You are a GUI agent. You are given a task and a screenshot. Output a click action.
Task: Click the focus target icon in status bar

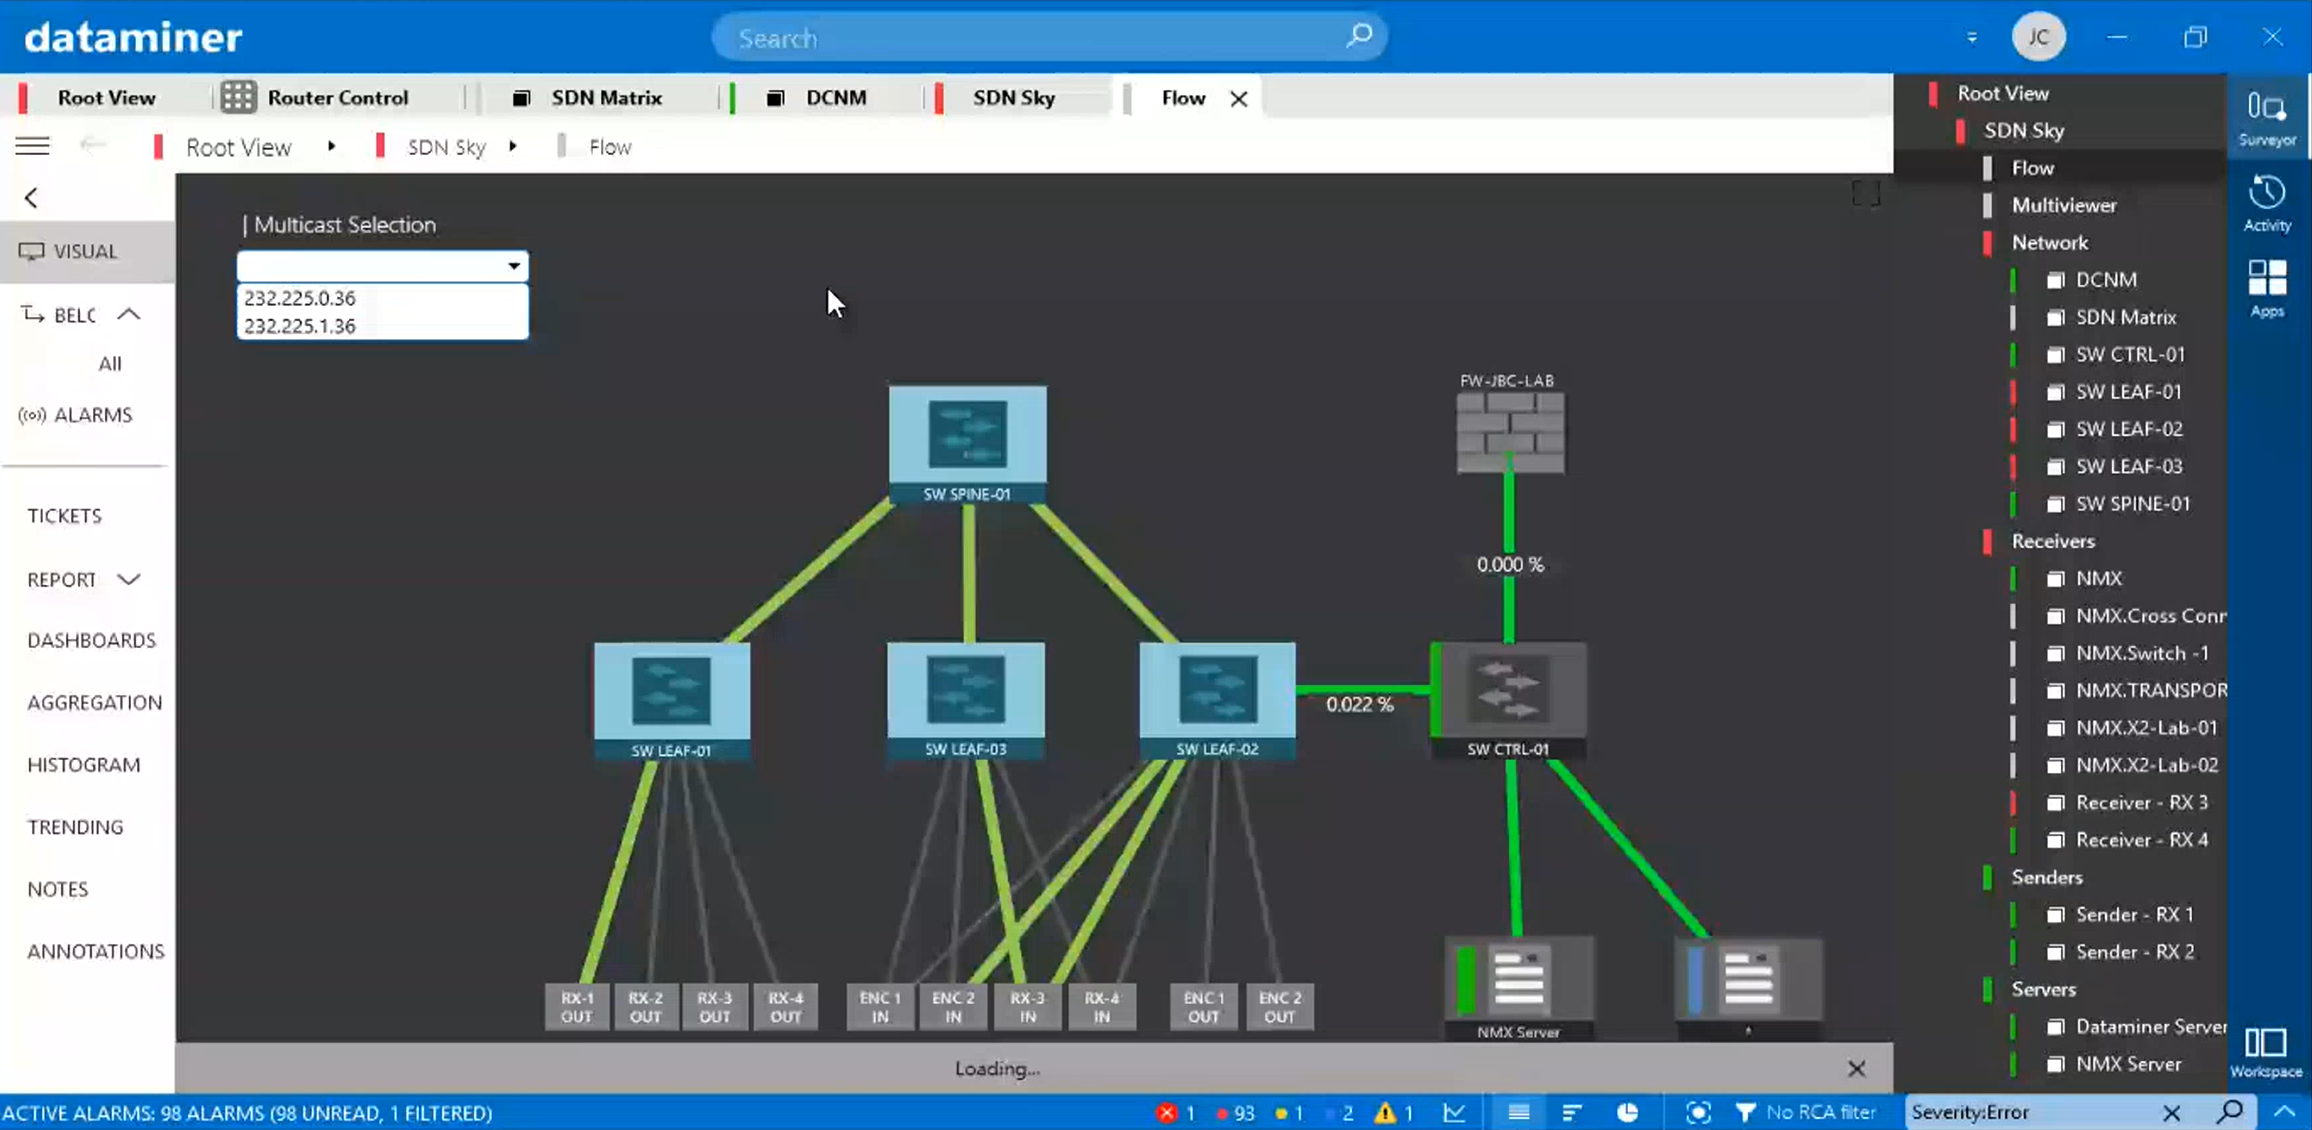1698,1112
